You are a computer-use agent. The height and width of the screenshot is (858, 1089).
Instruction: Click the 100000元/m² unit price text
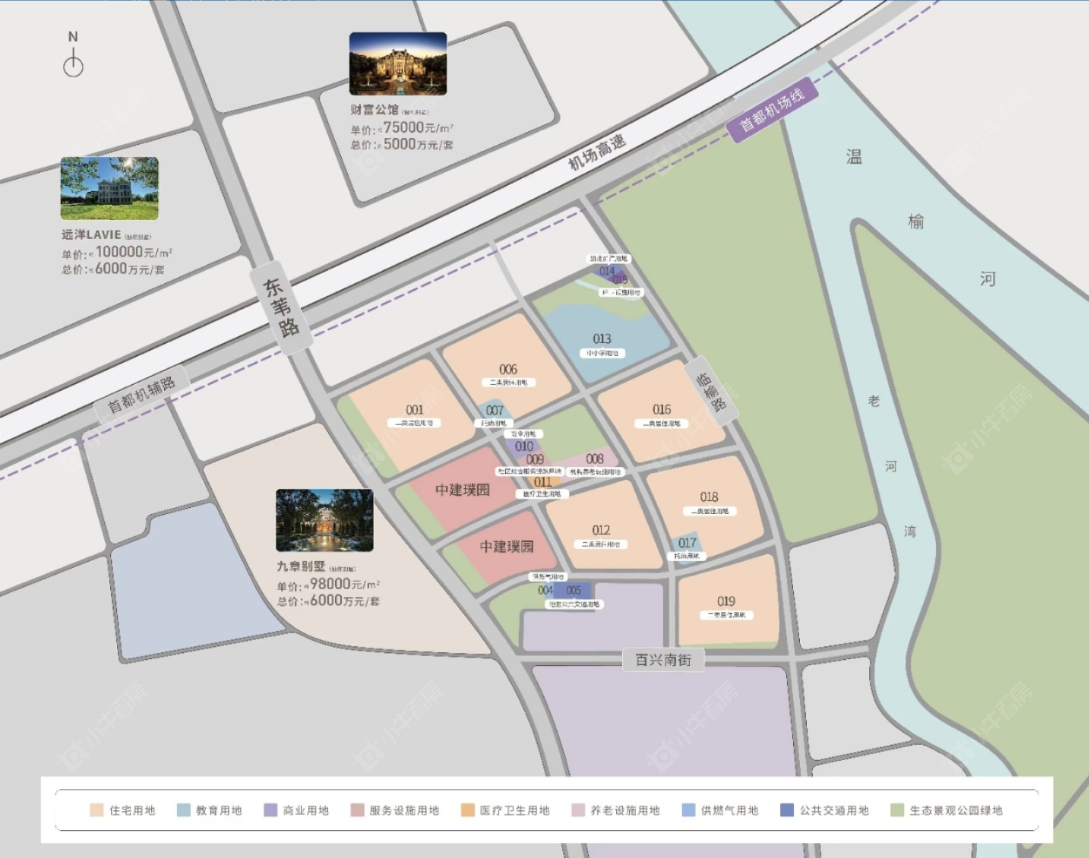pyautogui.click(x=134, y=252)
